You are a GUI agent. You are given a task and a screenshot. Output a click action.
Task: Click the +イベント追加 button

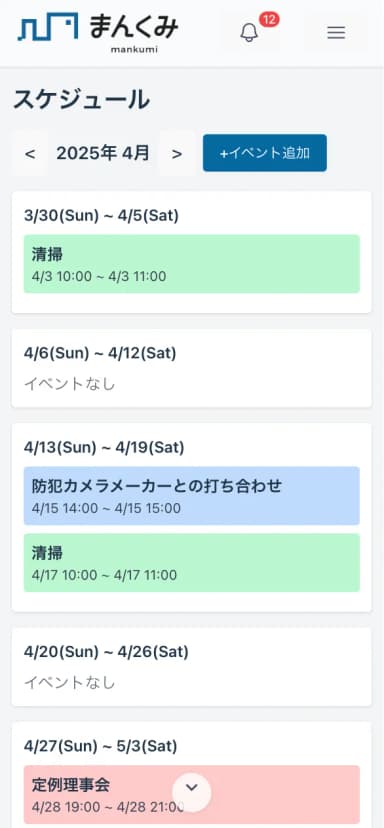point(265,153)
